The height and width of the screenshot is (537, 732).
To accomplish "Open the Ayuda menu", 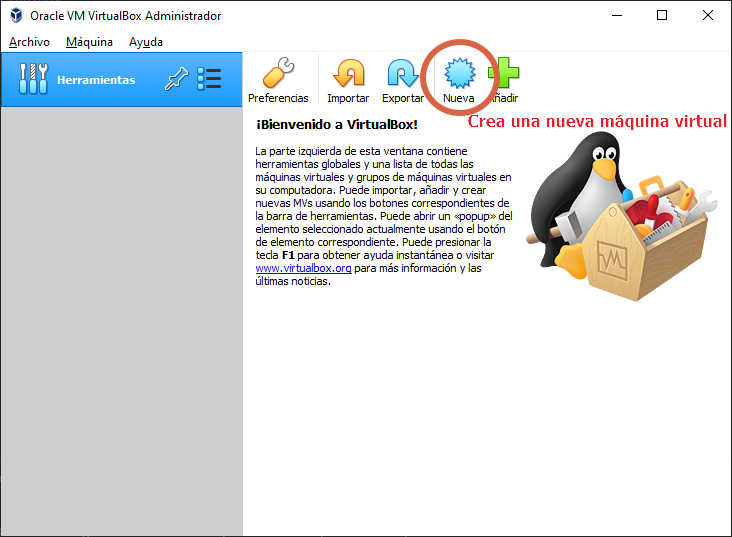I will click(x=145, y=42).
